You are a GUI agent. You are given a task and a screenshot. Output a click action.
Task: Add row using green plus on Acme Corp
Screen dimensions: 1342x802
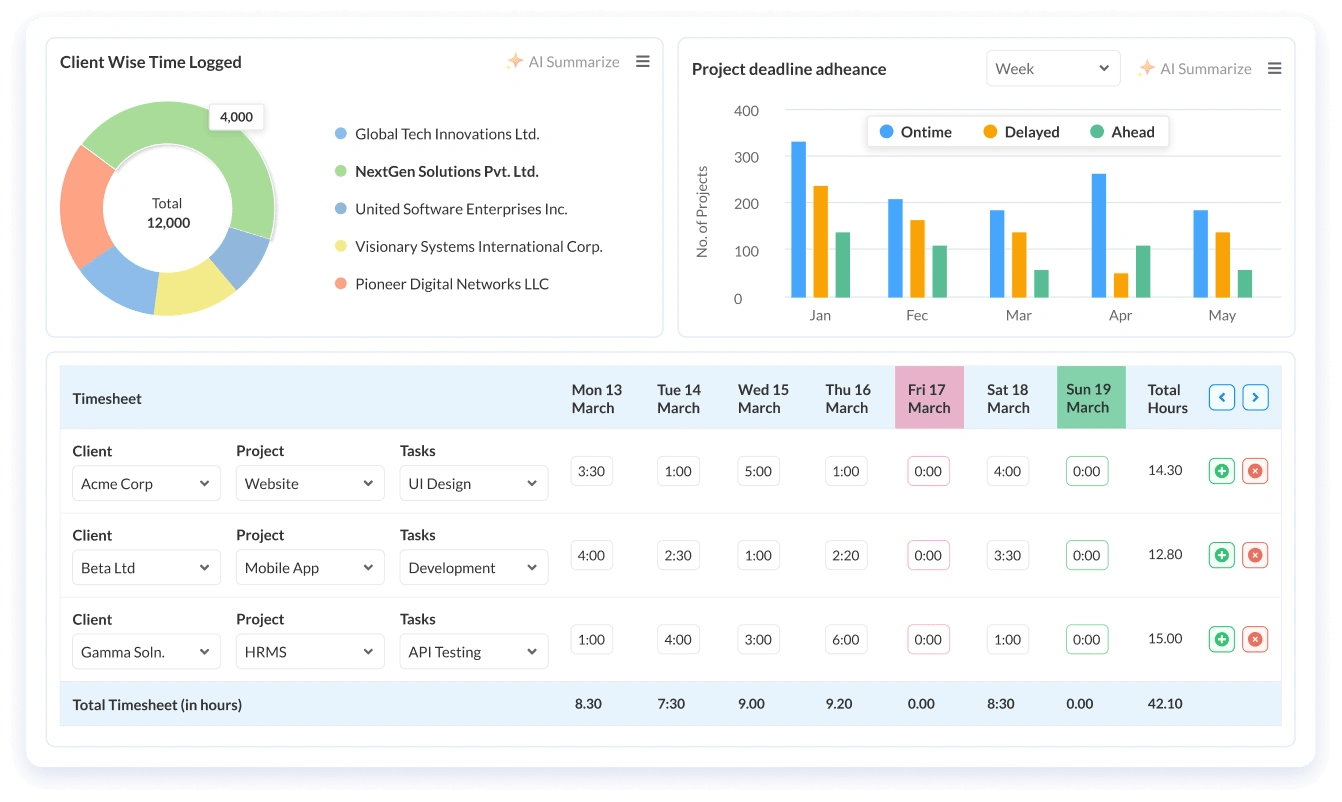coord(1222,471)
